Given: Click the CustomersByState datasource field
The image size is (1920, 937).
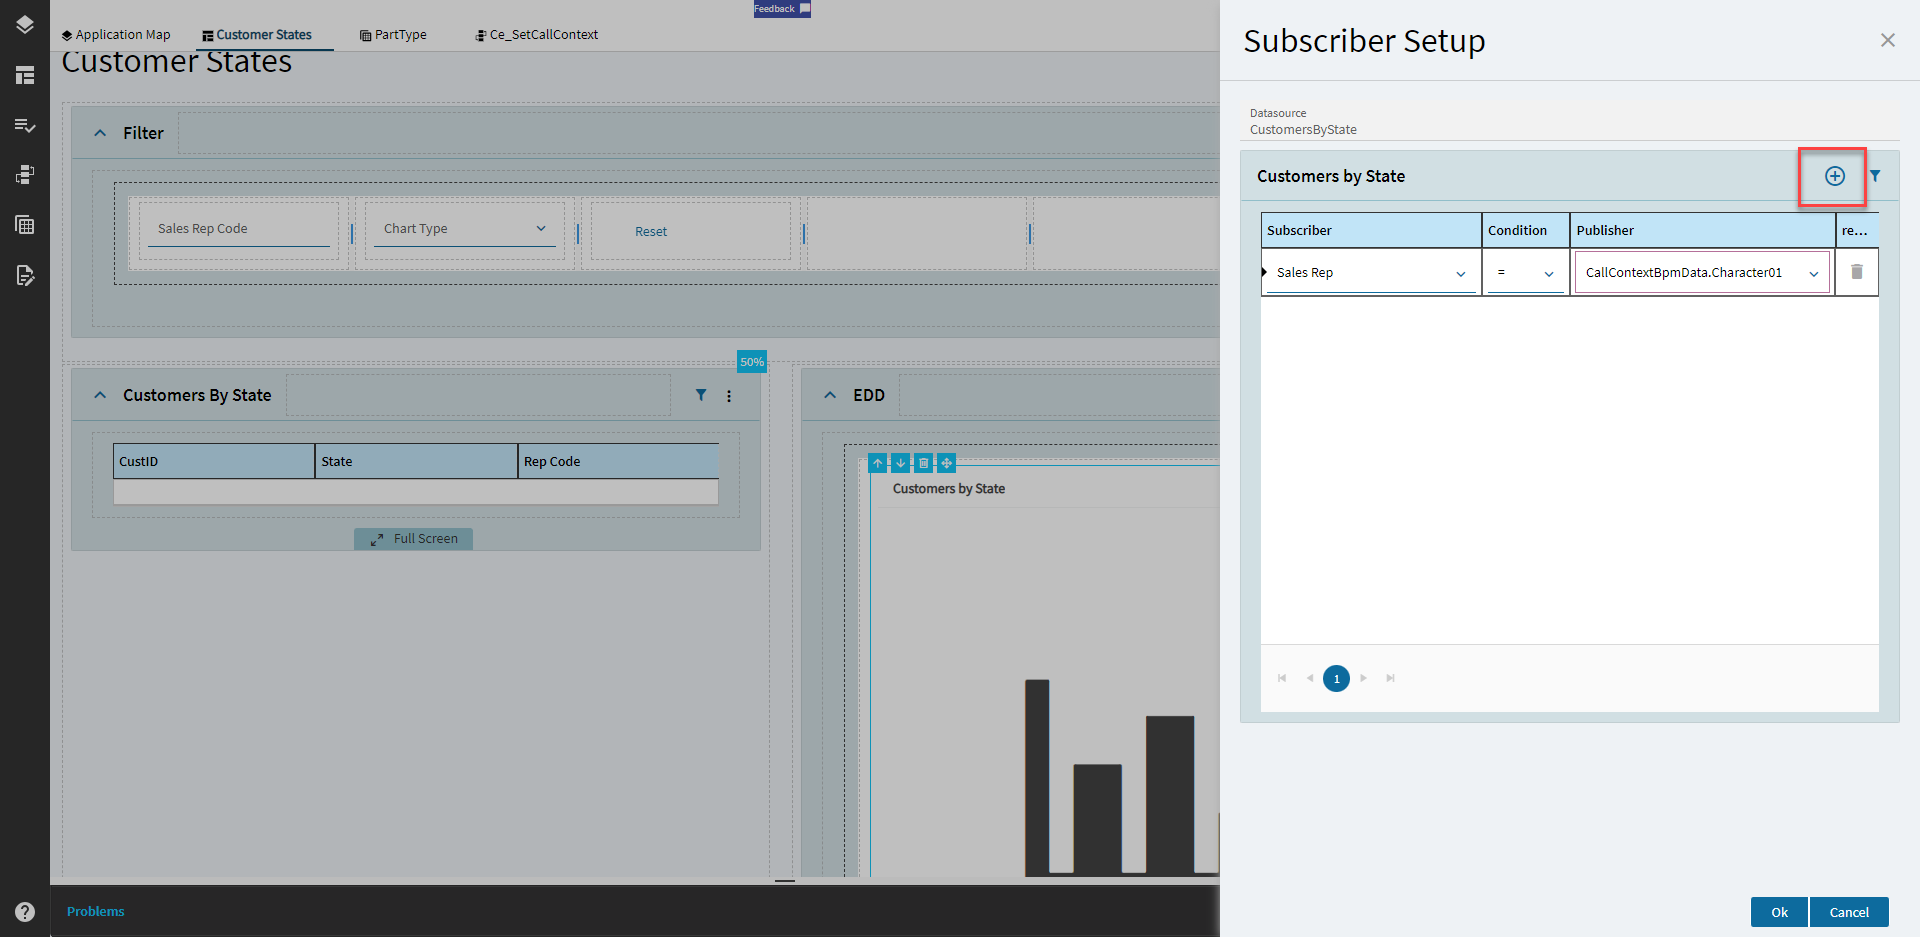Looking at the screenshot, I should (x=1569, y=122).
